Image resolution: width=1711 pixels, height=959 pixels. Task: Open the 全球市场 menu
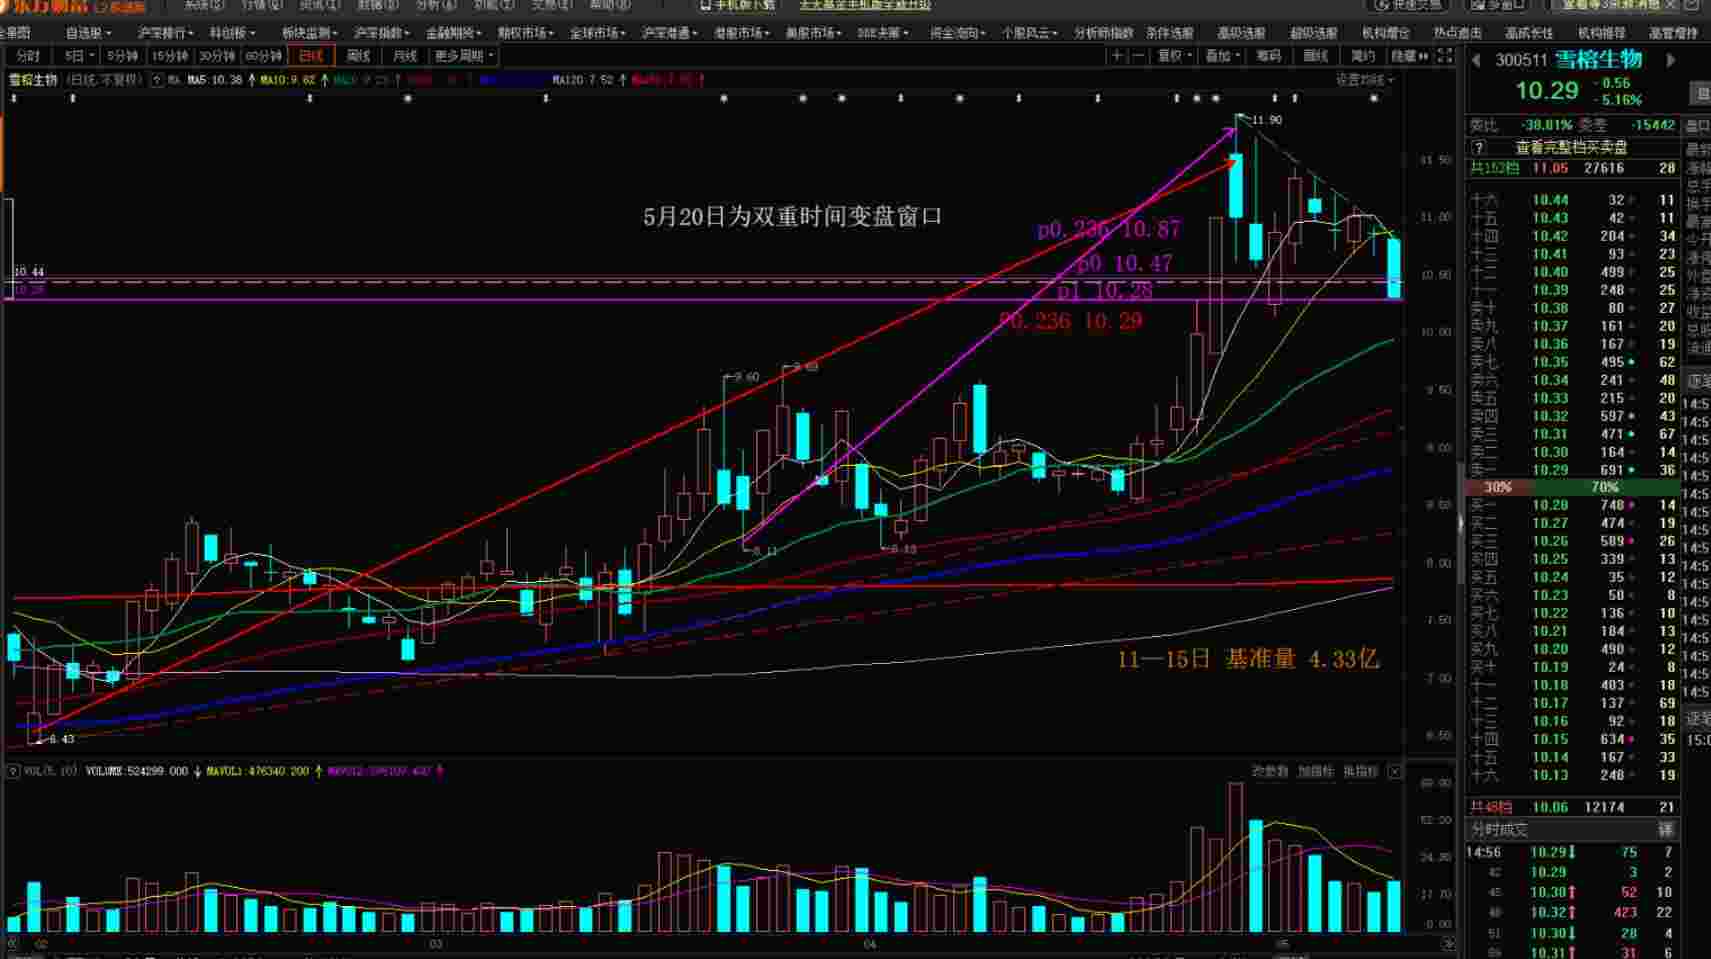597,33
